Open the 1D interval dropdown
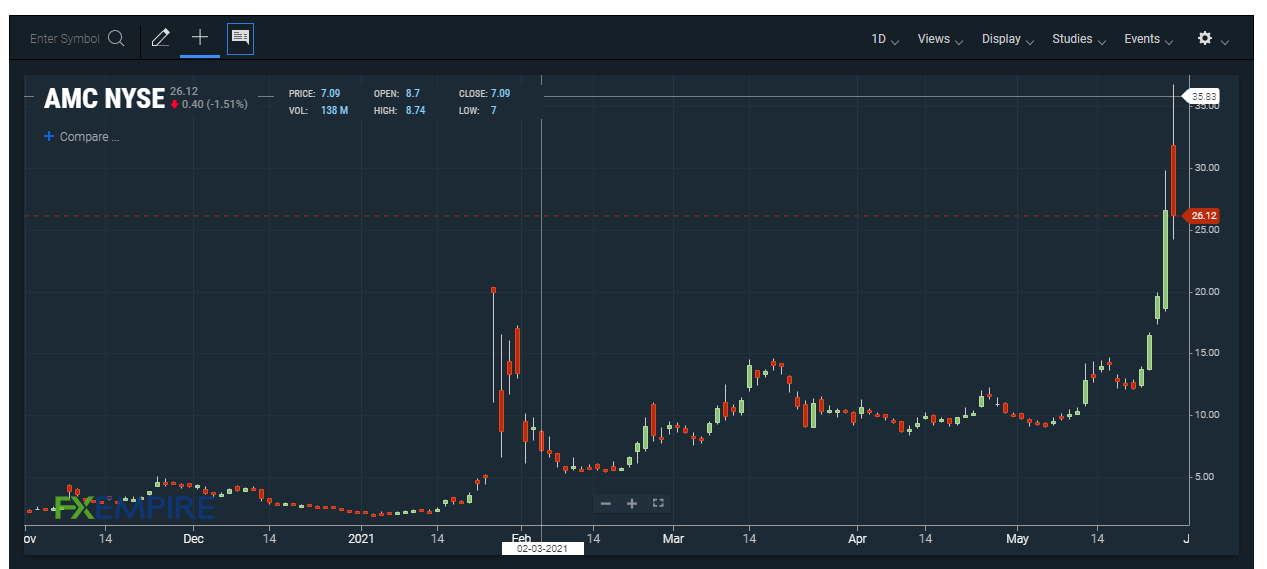This screenshot has width=1267, height=569. pos(884,39)
